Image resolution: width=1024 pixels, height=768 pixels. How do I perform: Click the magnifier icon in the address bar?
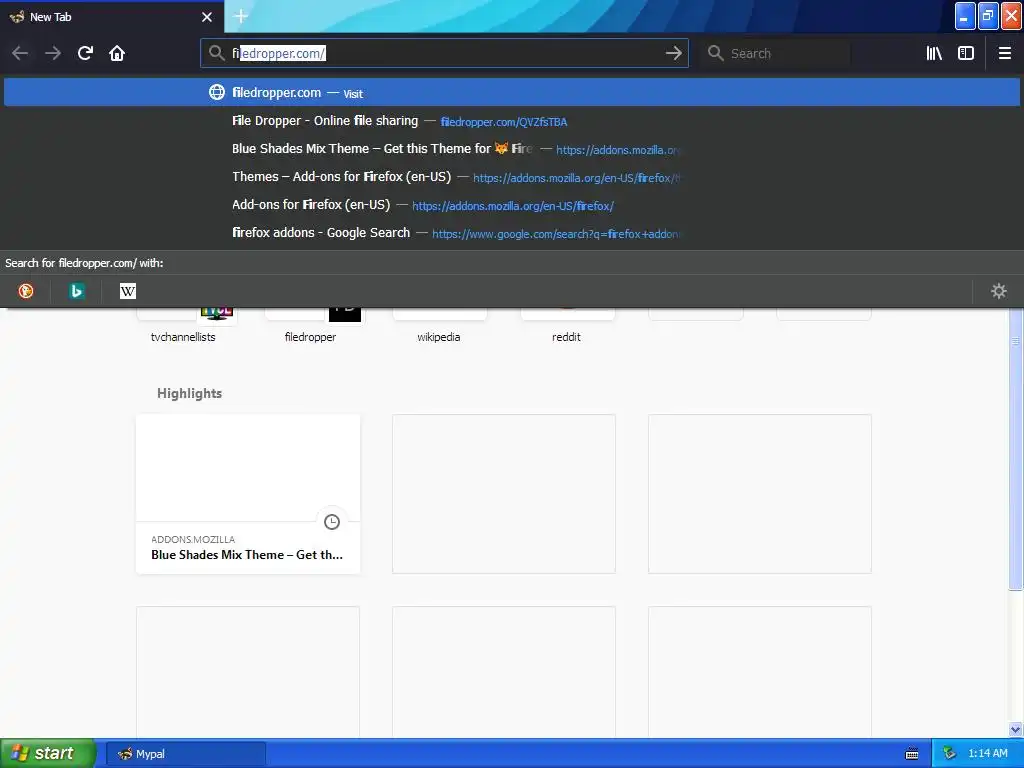point(217,53)
